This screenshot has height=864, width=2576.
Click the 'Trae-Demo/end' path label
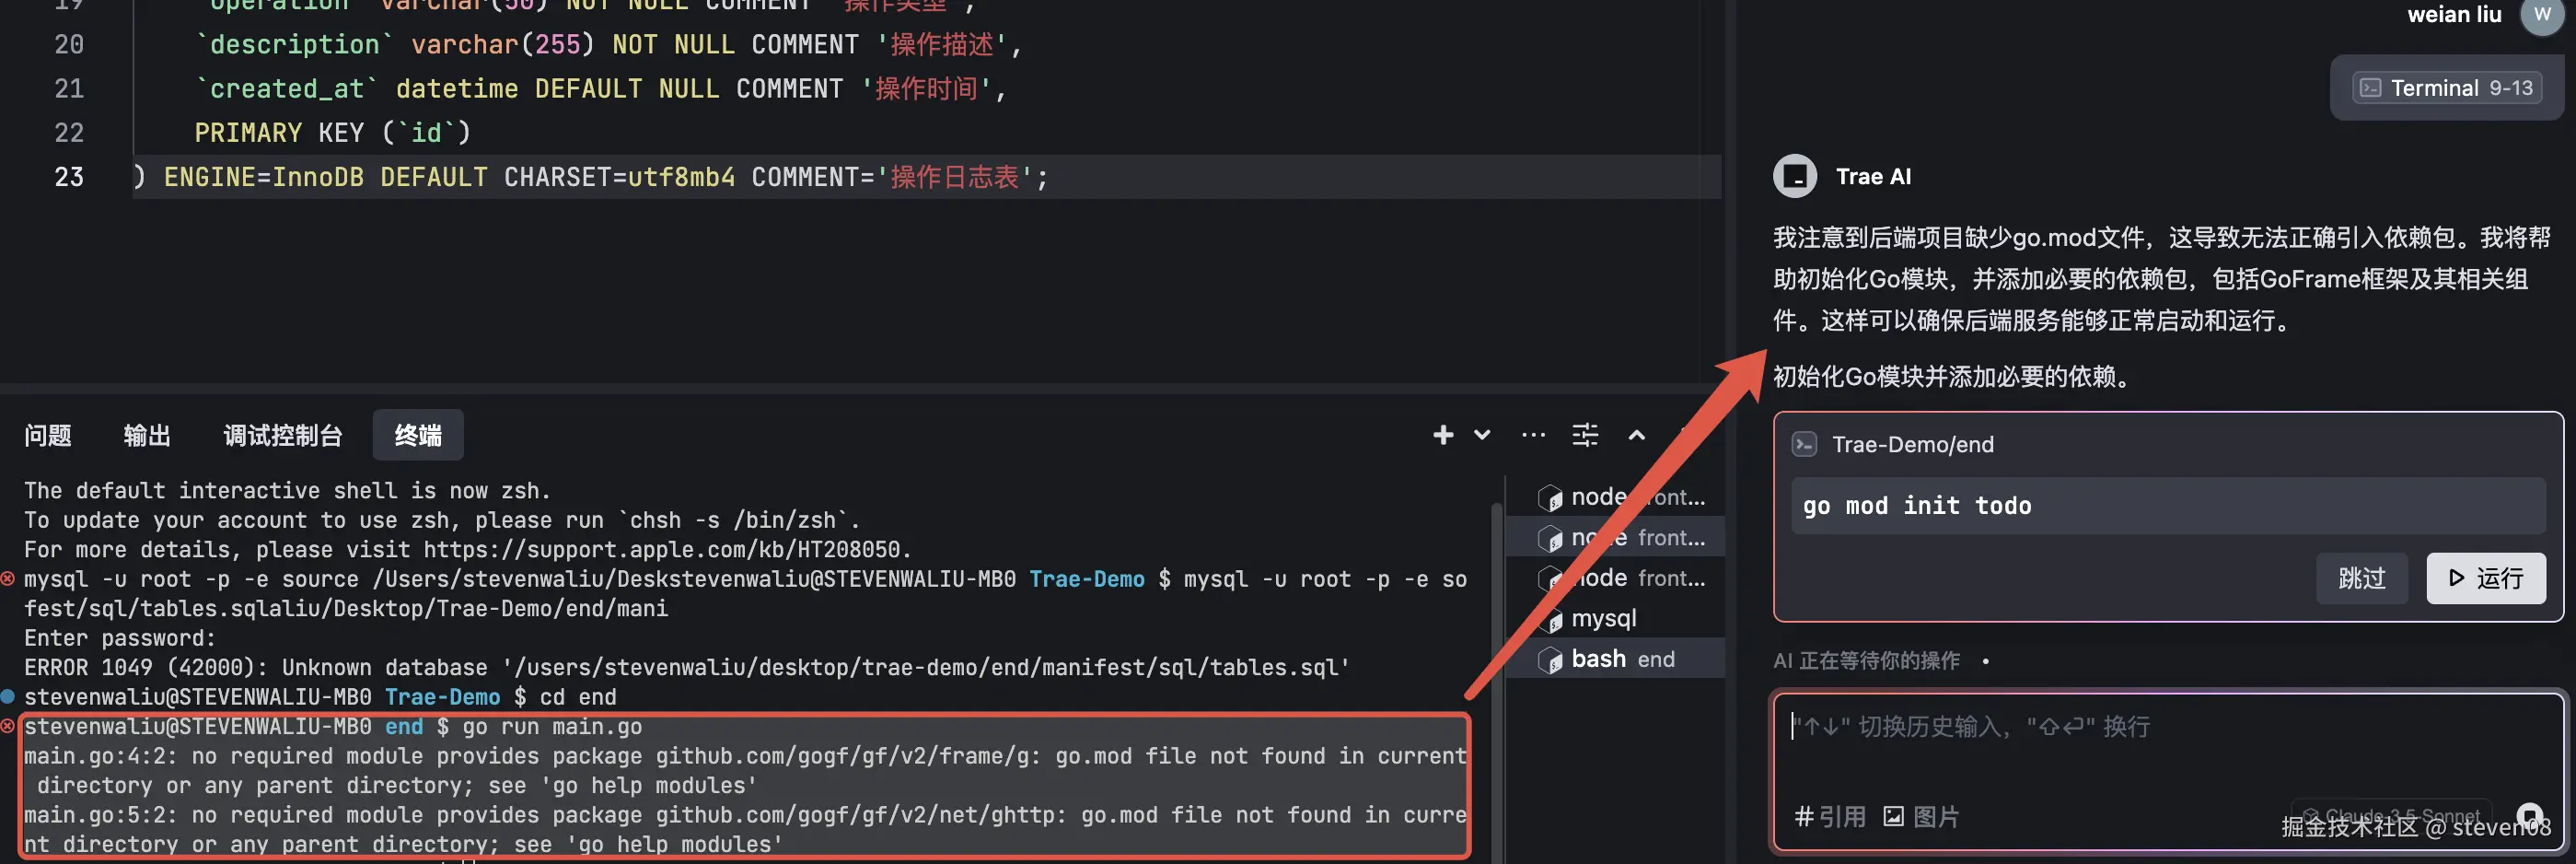[1912, 444]
